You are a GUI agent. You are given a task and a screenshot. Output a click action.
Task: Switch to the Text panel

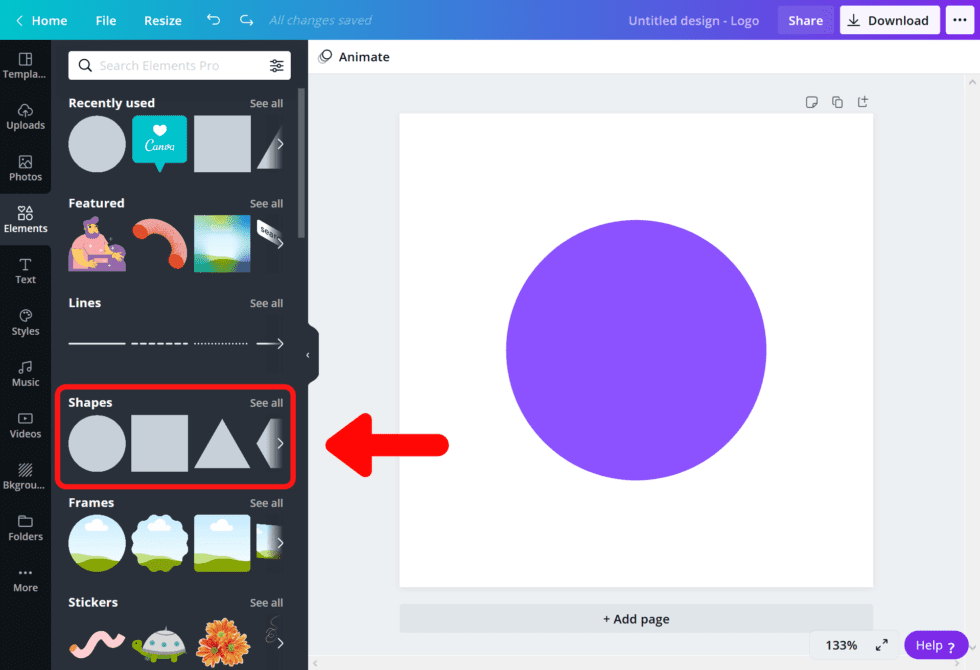(25, 268)
